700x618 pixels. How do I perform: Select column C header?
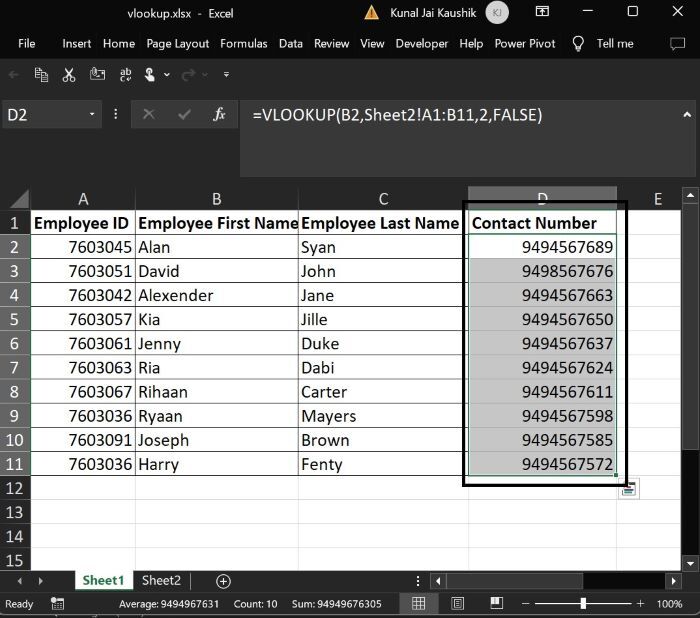click(x=383, y=199)
